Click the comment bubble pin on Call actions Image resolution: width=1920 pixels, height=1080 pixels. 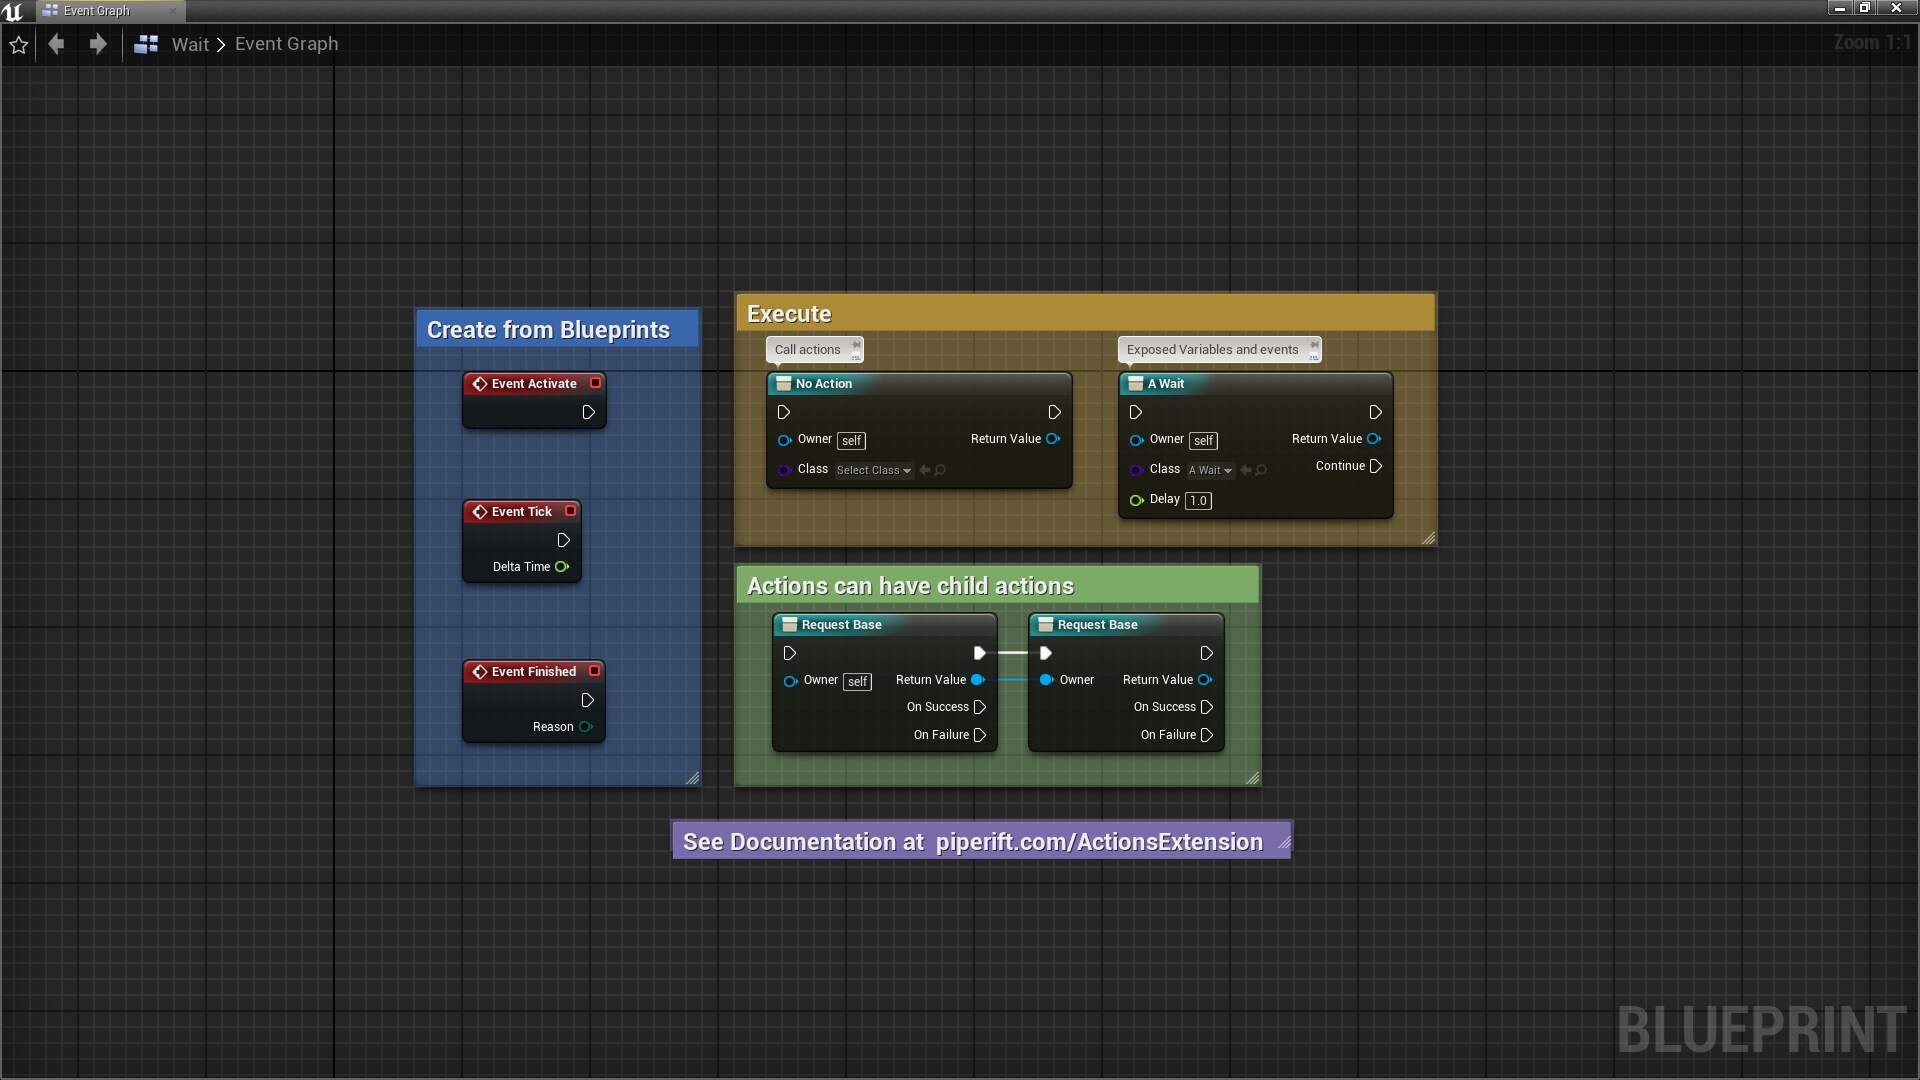[855, 345]
